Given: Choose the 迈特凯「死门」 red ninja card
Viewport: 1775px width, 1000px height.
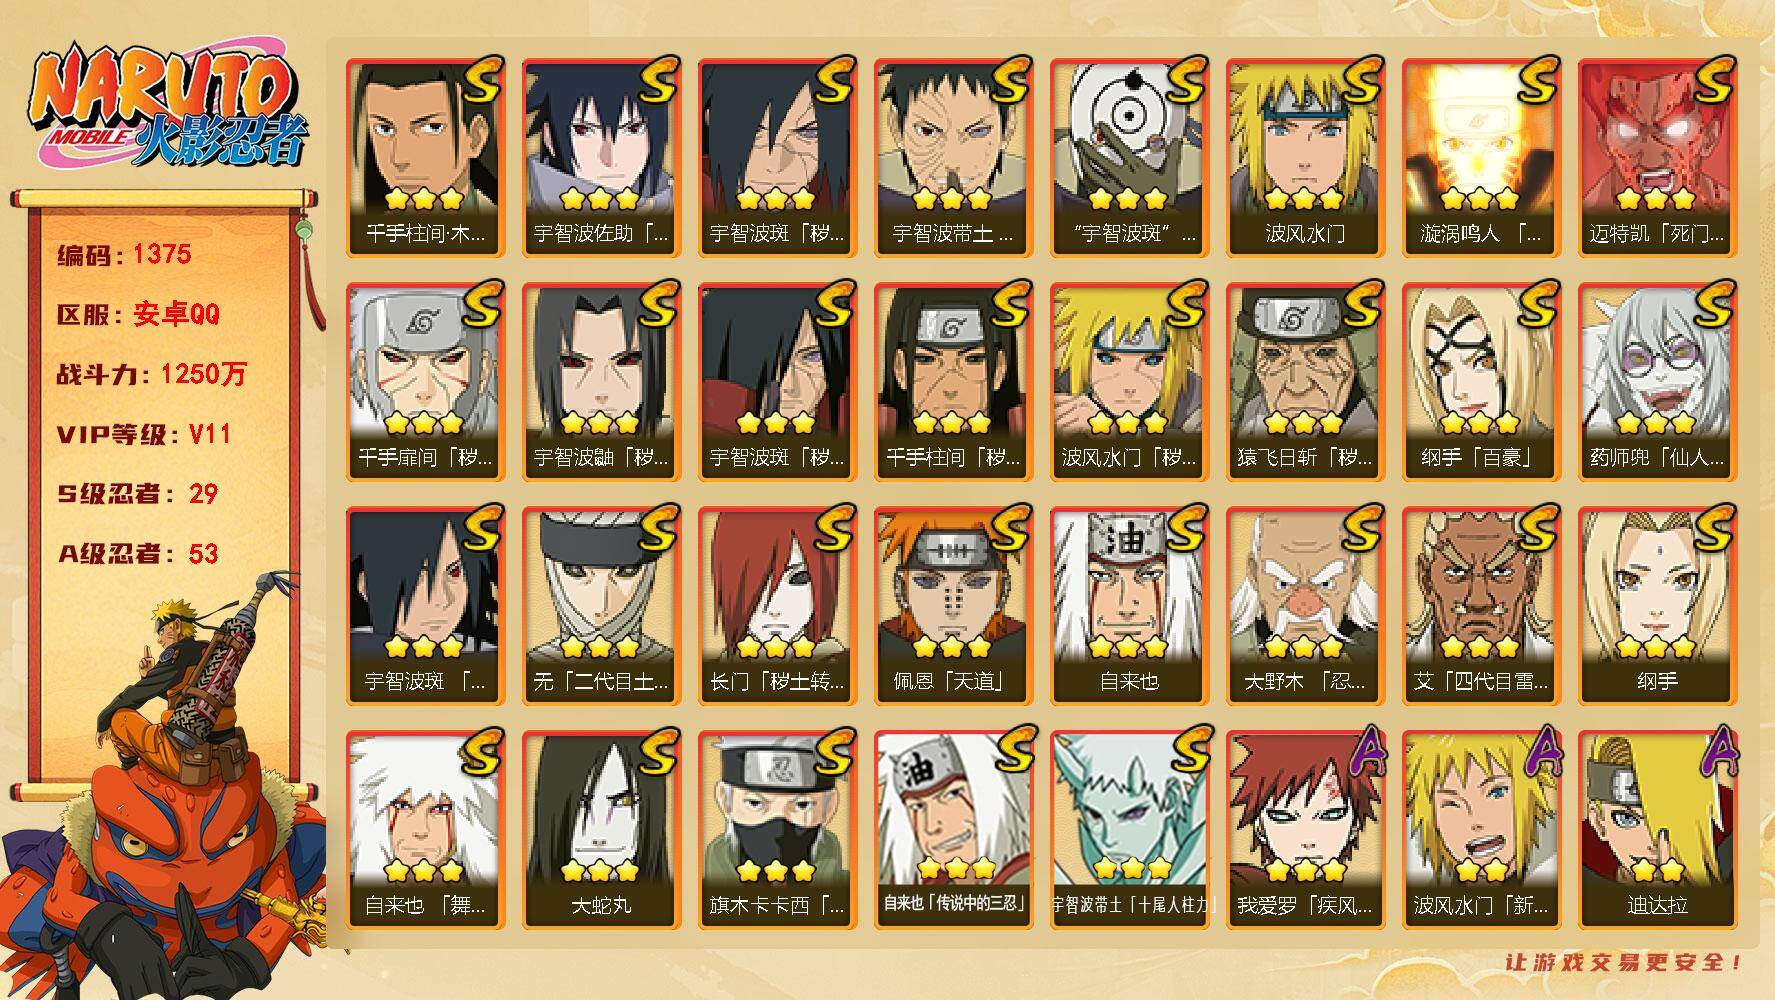Looking at the screenshot, I should 1657,157.
